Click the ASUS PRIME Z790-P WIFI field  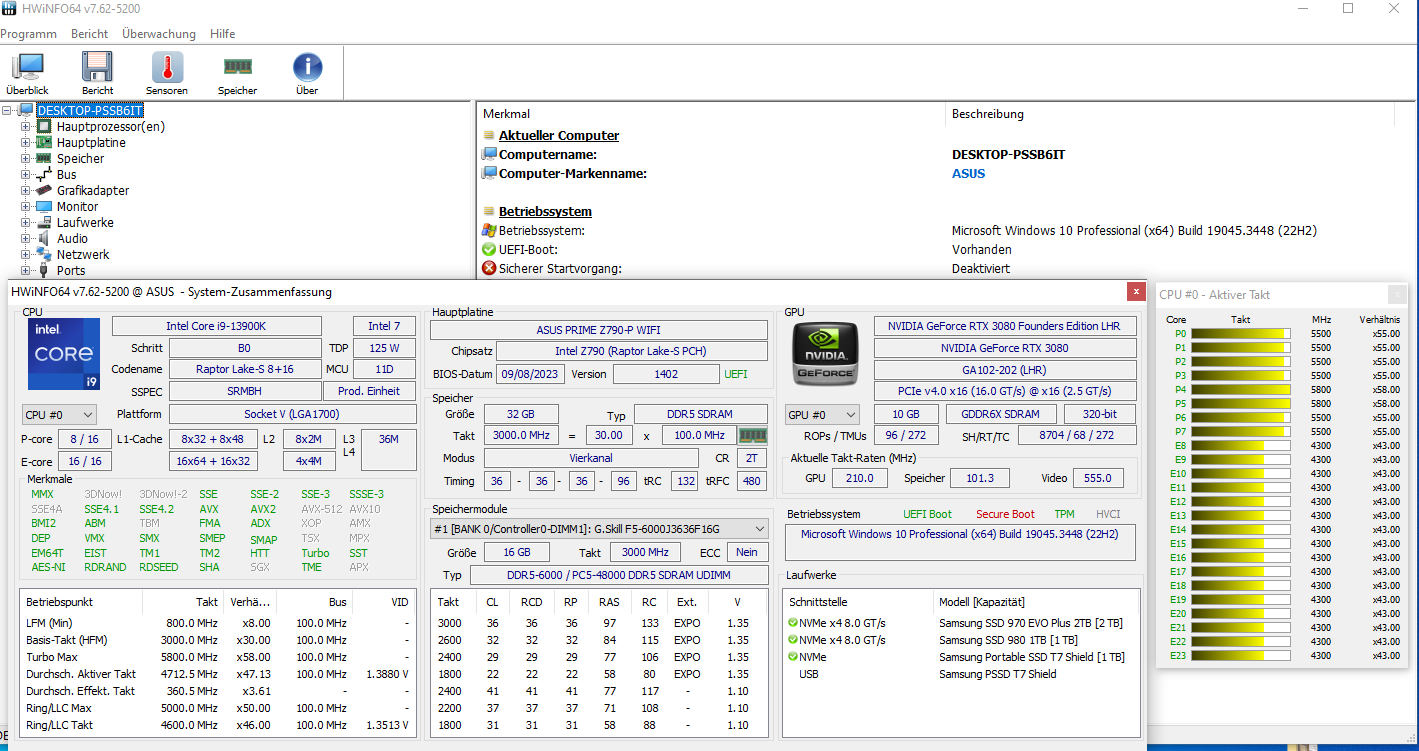pos(599,330)
